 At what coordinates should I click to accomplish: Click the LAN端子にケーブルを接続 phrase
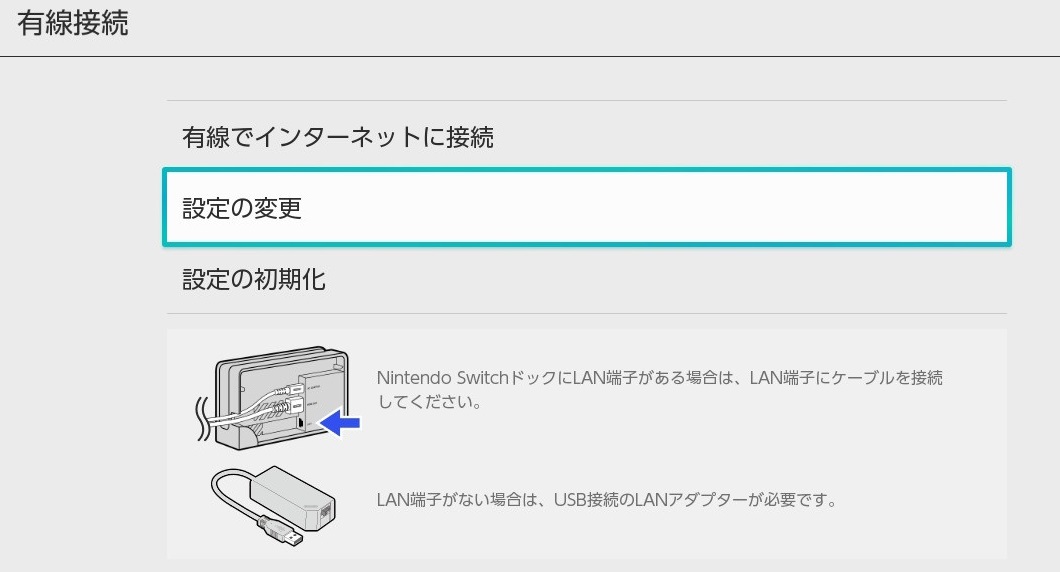click(x=846, y=377)
